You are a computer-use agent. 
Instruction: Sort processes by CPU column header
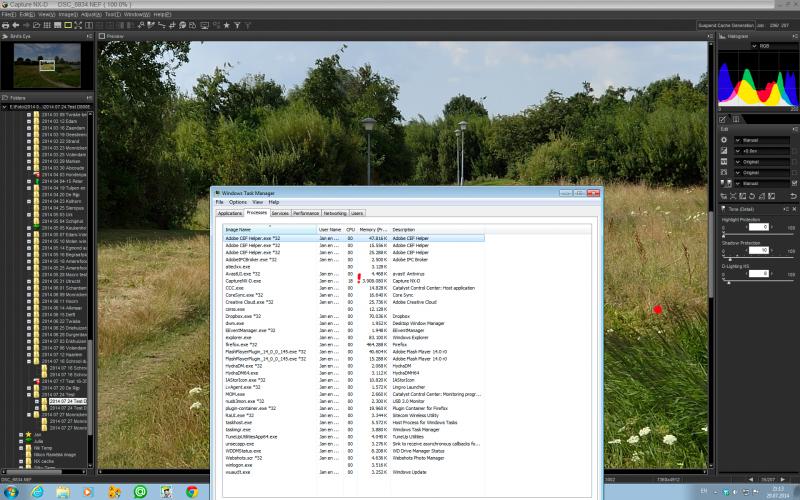coord(351,230)
